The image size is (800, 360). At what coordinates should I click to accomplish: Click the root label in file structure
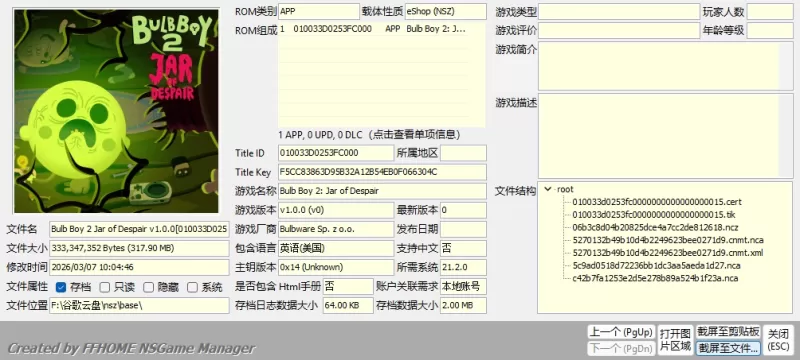[565, 189]
